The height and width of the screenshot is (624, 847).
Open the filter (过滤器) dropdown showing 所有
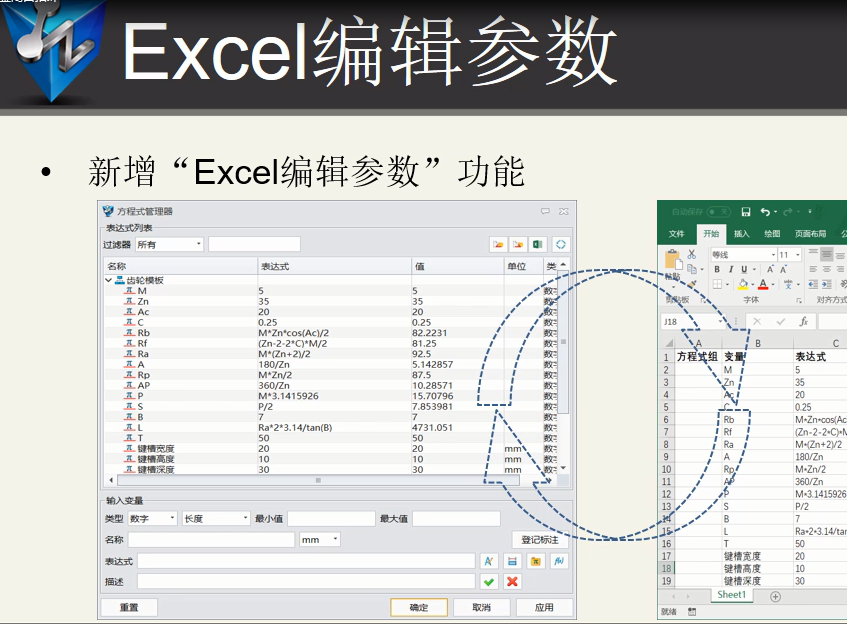coord(169,244)
